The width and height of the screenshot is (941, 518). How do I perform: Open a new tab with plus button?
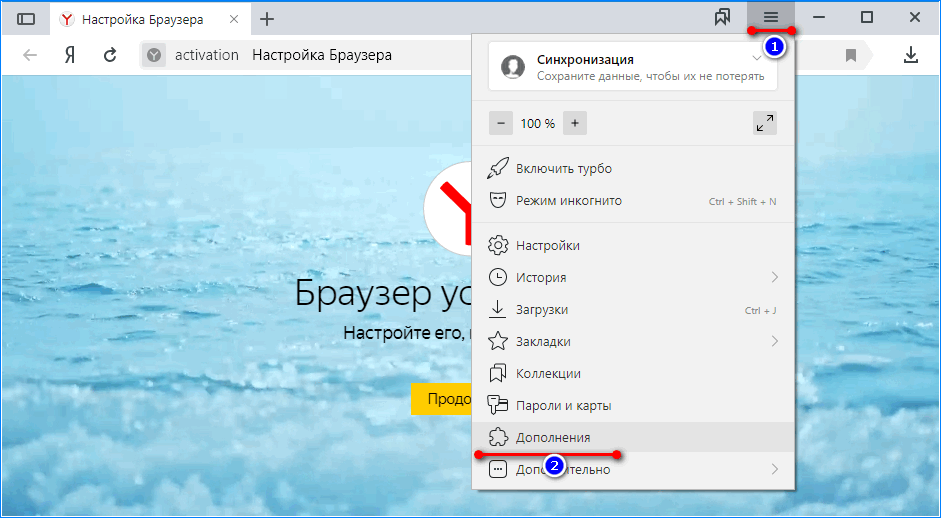(x=267, y=19)
